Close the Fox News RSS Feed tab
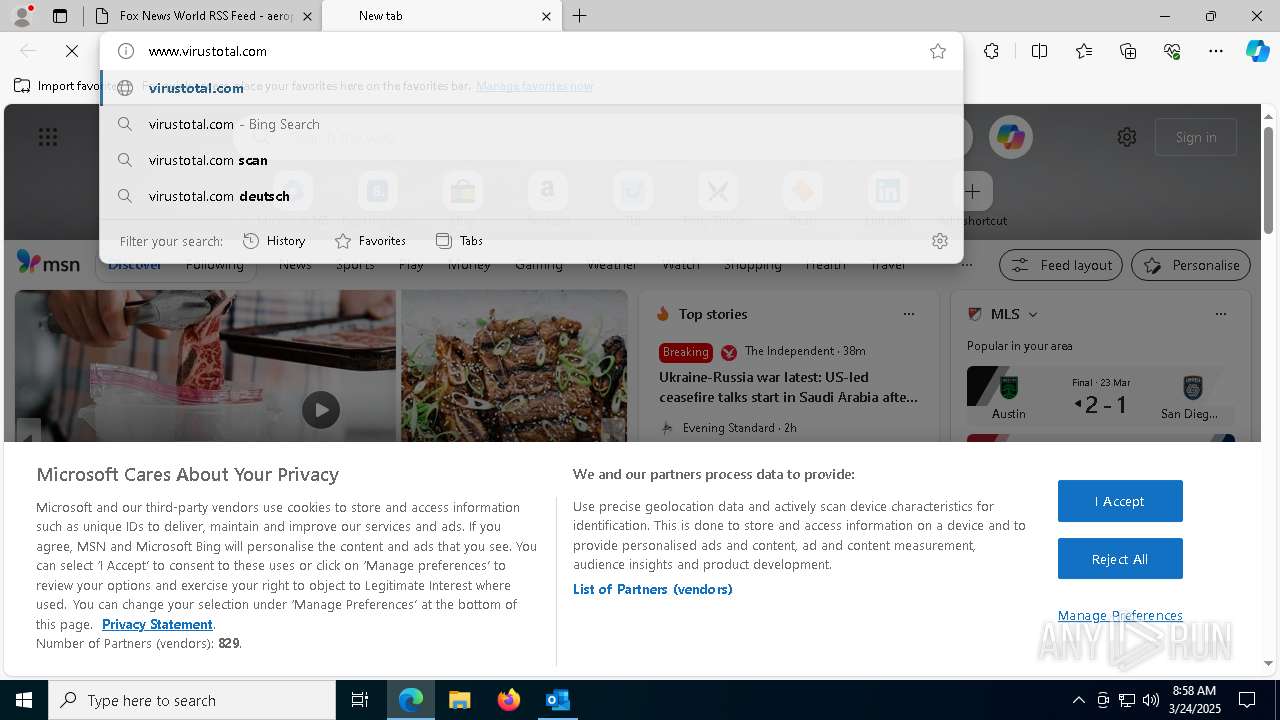 (307, 16)
